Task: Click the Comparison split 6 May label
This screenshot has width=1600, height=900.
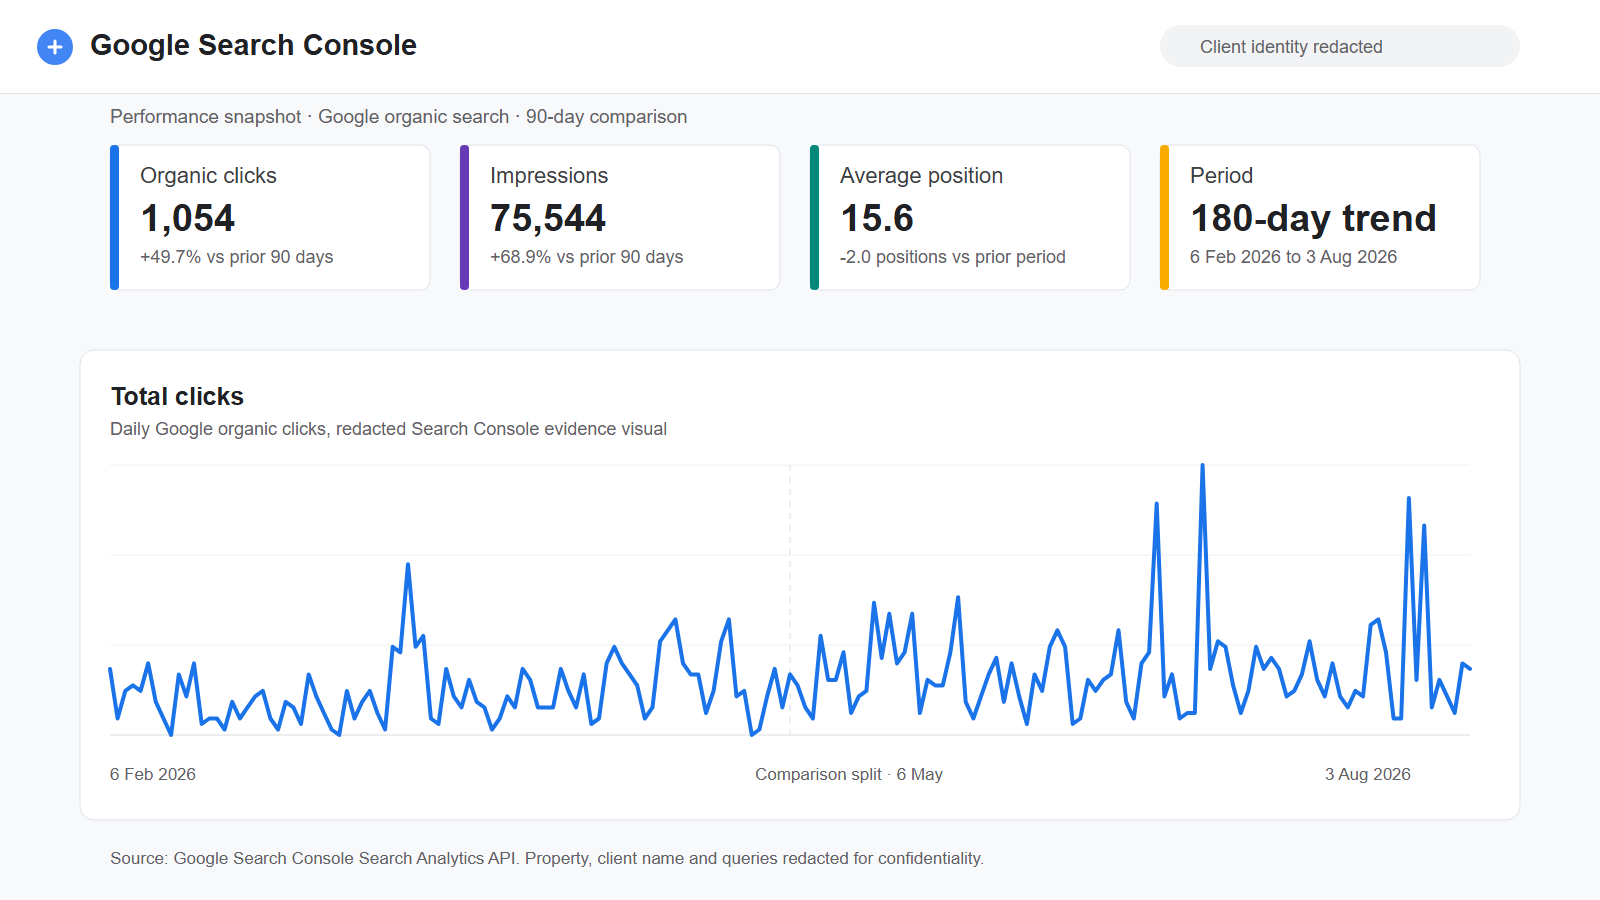Action: pyautogui.click(x=849, y=774)
